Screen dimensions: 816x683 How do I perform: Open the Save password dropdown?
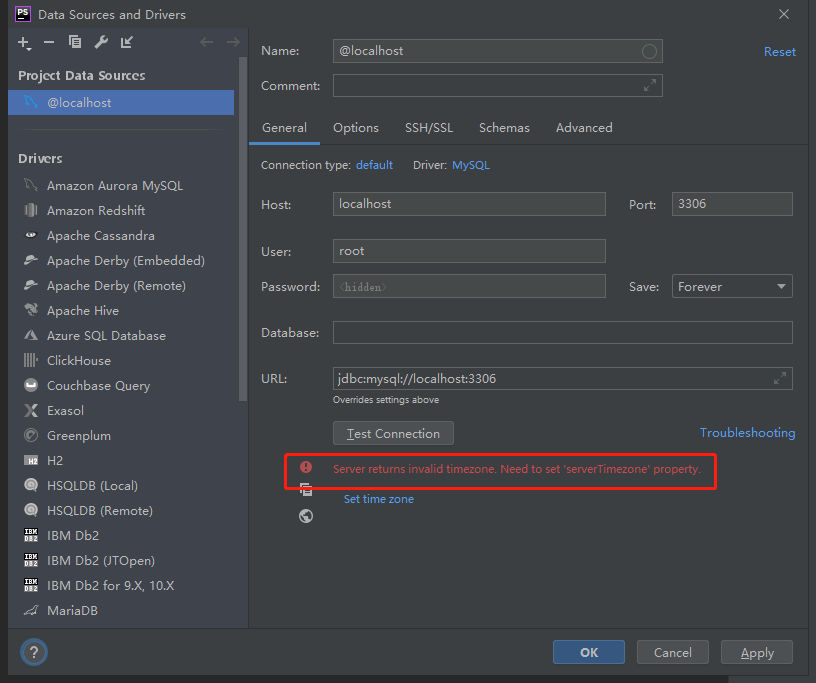pyautogui.click(x=732, y=287)
